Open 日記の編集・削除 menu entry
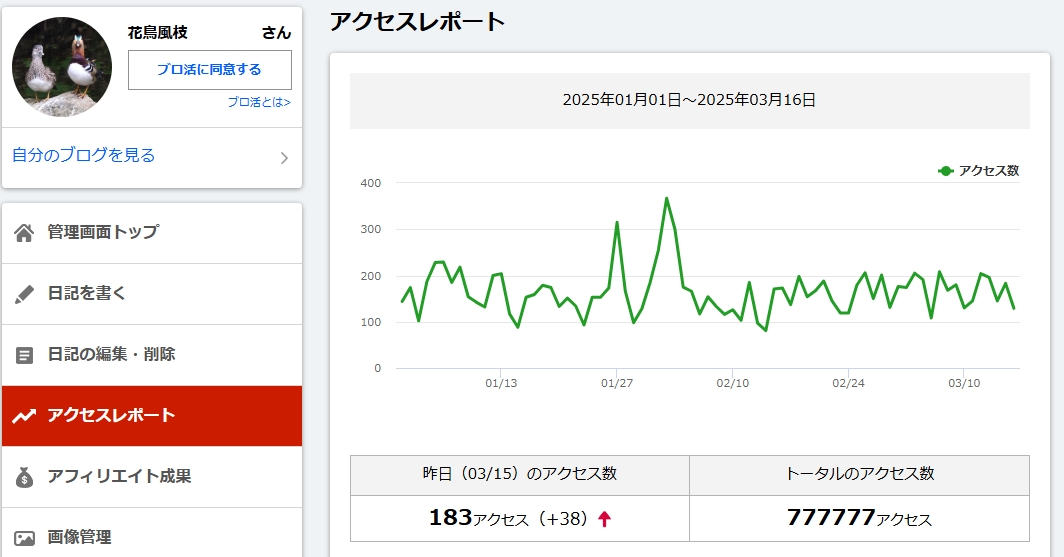This screenshot has height=557, width=1064. pos(111,354)
